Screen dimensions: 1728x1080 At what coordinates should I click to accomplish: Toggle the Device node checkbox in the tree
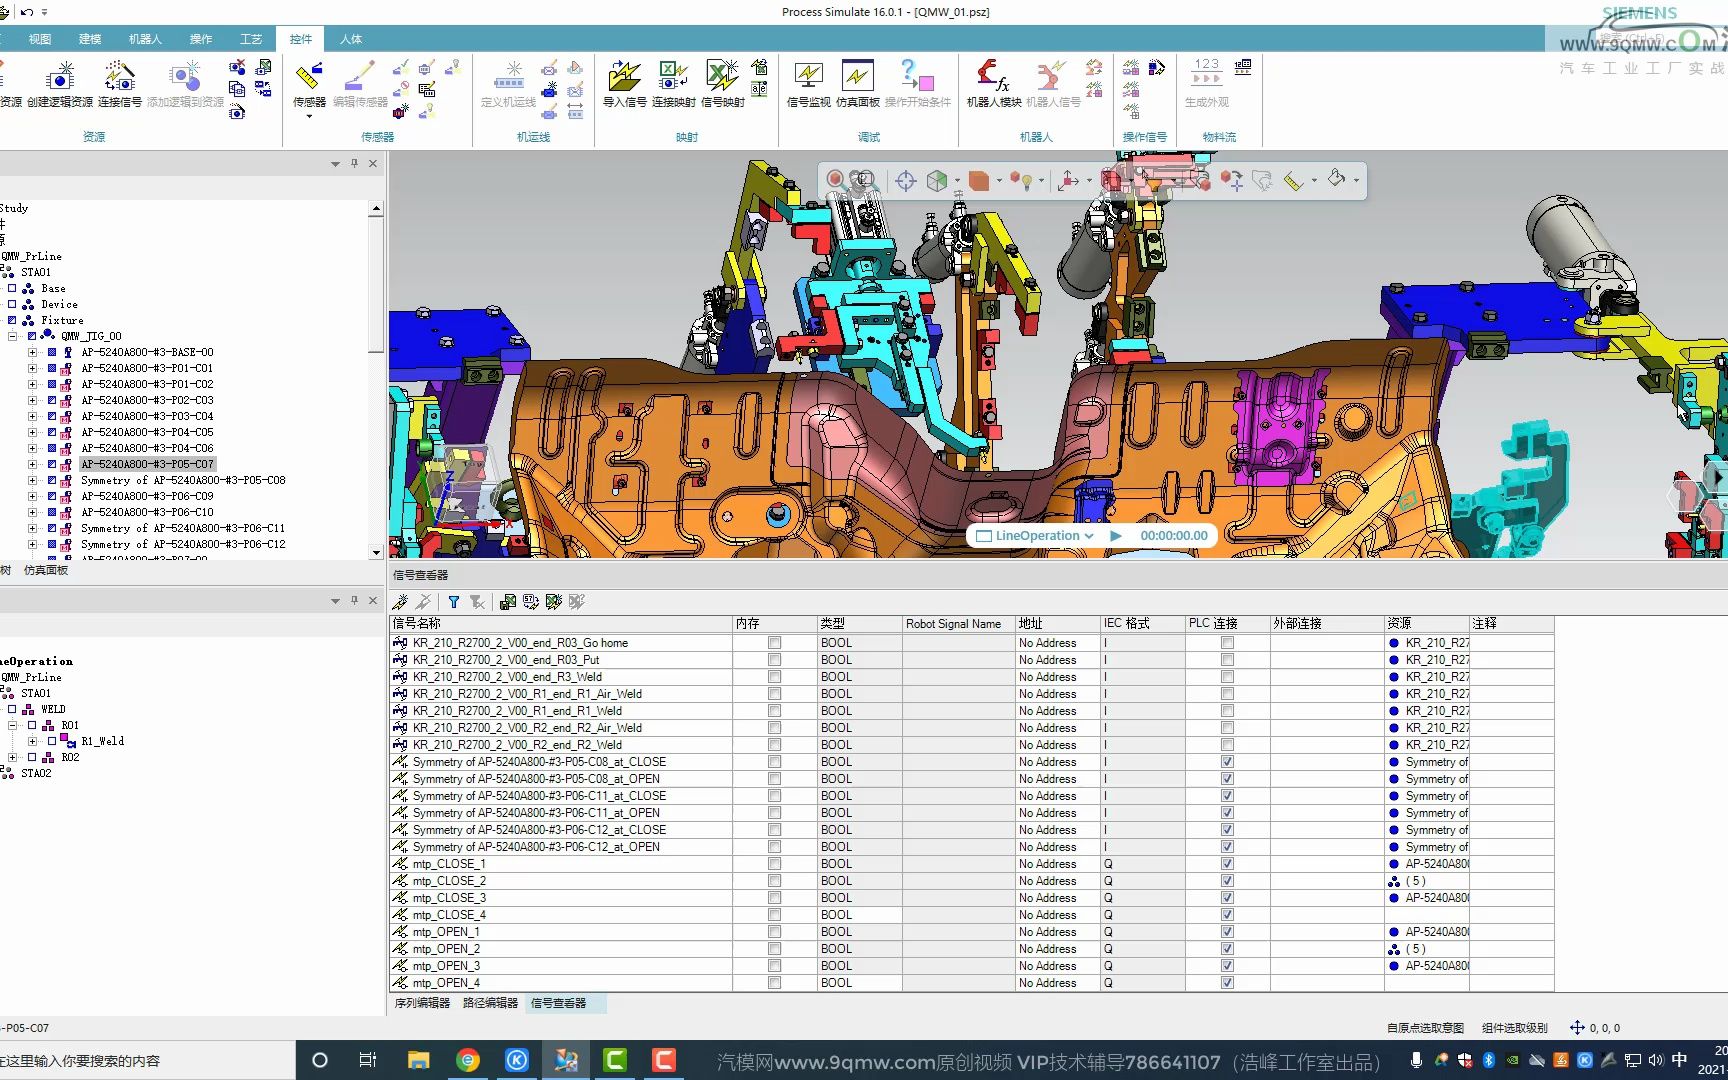click(12, 304)
